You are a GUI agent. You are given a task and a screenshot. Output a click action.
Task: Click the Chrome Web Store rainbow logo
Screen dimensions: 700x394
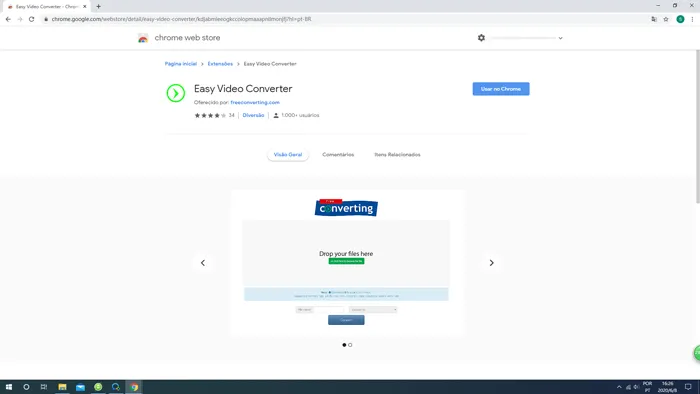[x=143, y=38]
